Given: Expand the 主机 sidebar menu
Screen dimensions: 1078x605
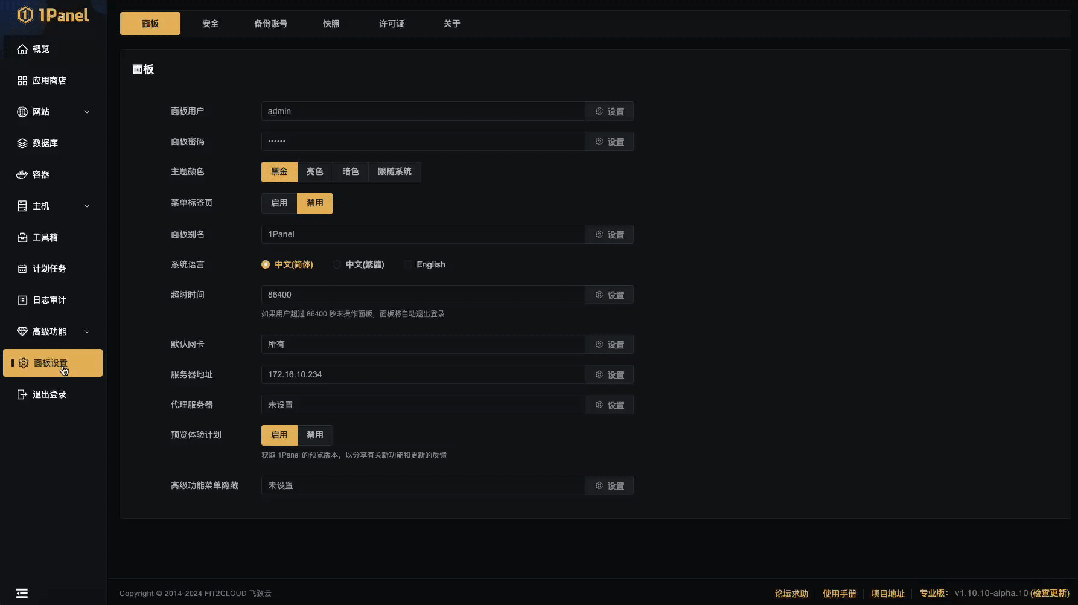Looking at the screenshot, I should [x=40, y=205].
